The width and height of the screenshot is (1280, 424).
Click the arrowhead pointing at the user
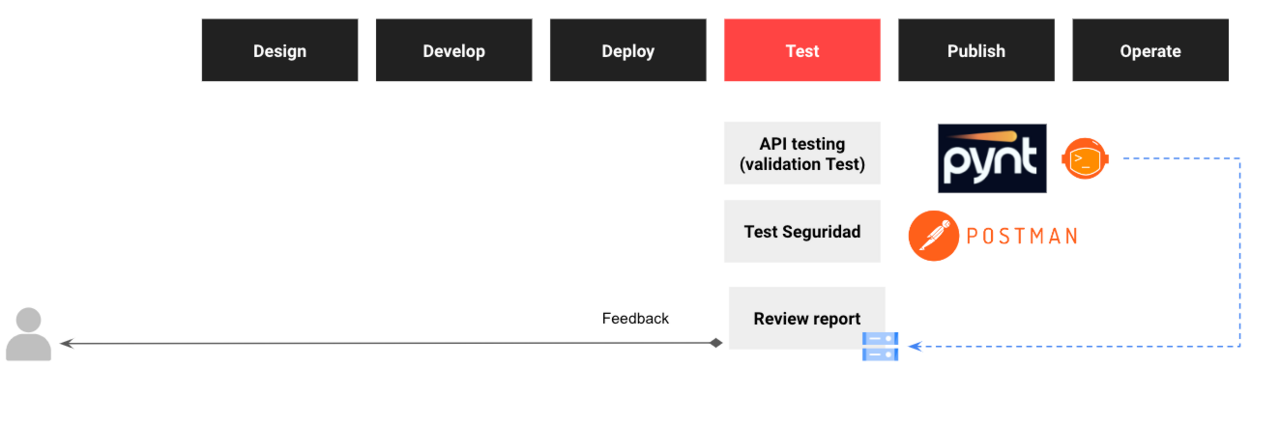click(66, 343)
